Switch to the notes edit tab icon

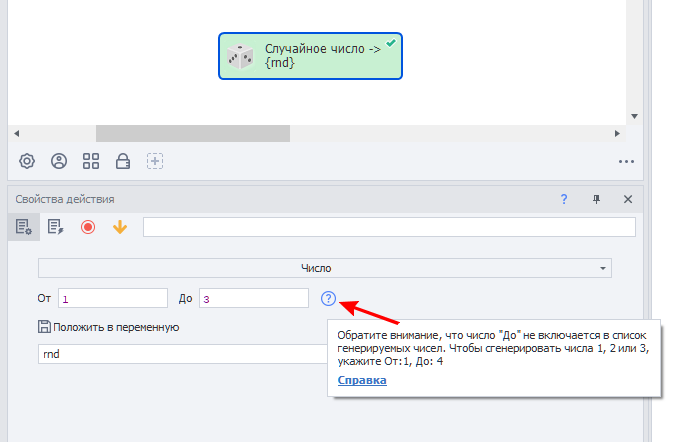coord(55,227)
